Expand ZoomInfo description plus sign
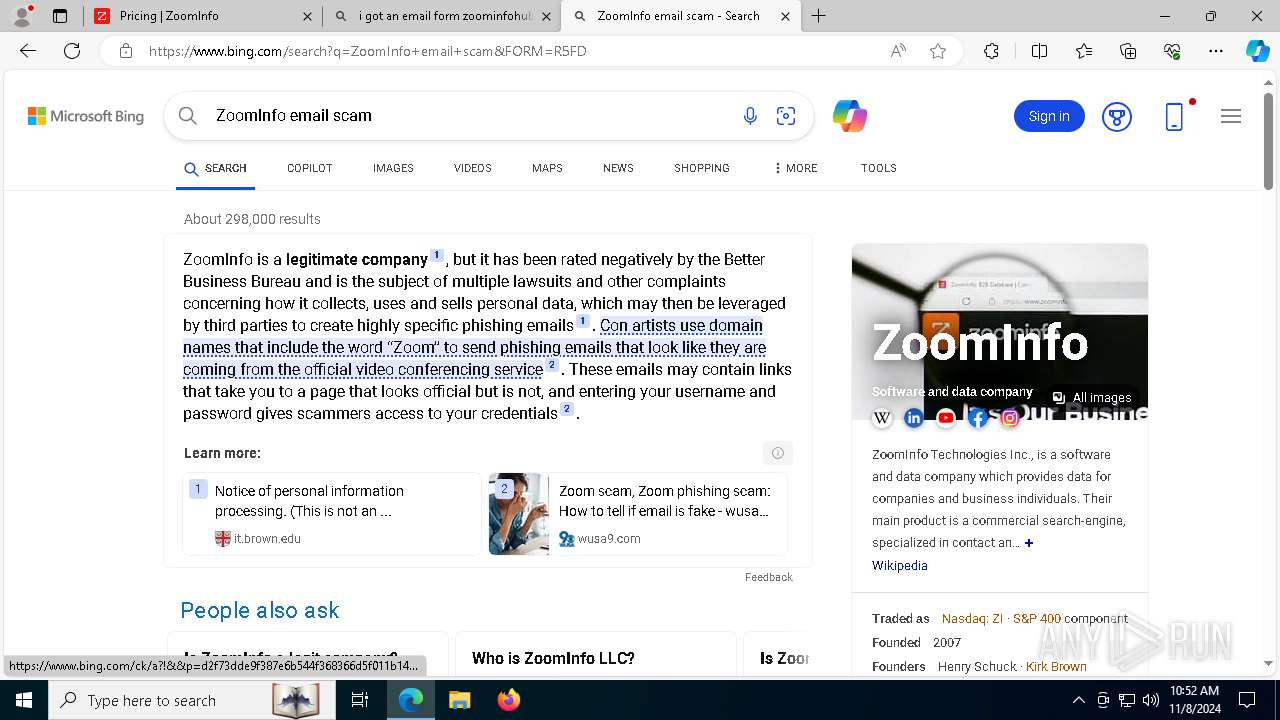This screenshot has width=1280, height=720. point(1029,543)
